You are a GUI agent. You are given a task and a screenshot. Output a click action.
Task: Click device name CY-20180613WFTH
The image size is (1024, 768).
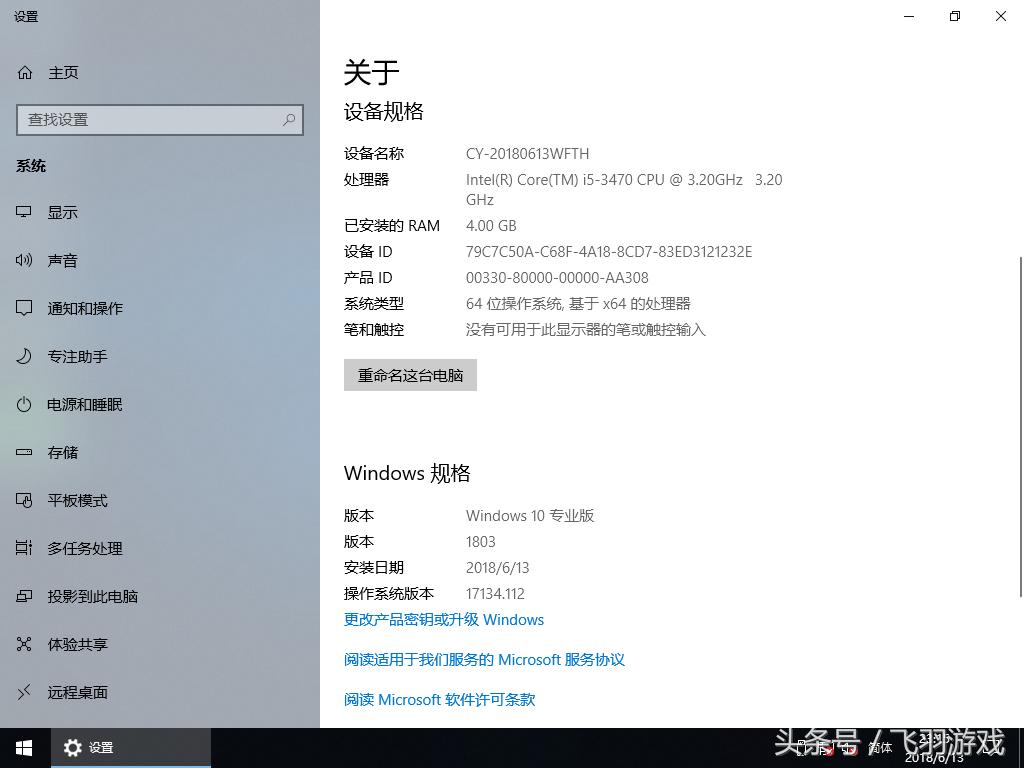[x=527, y=153]
